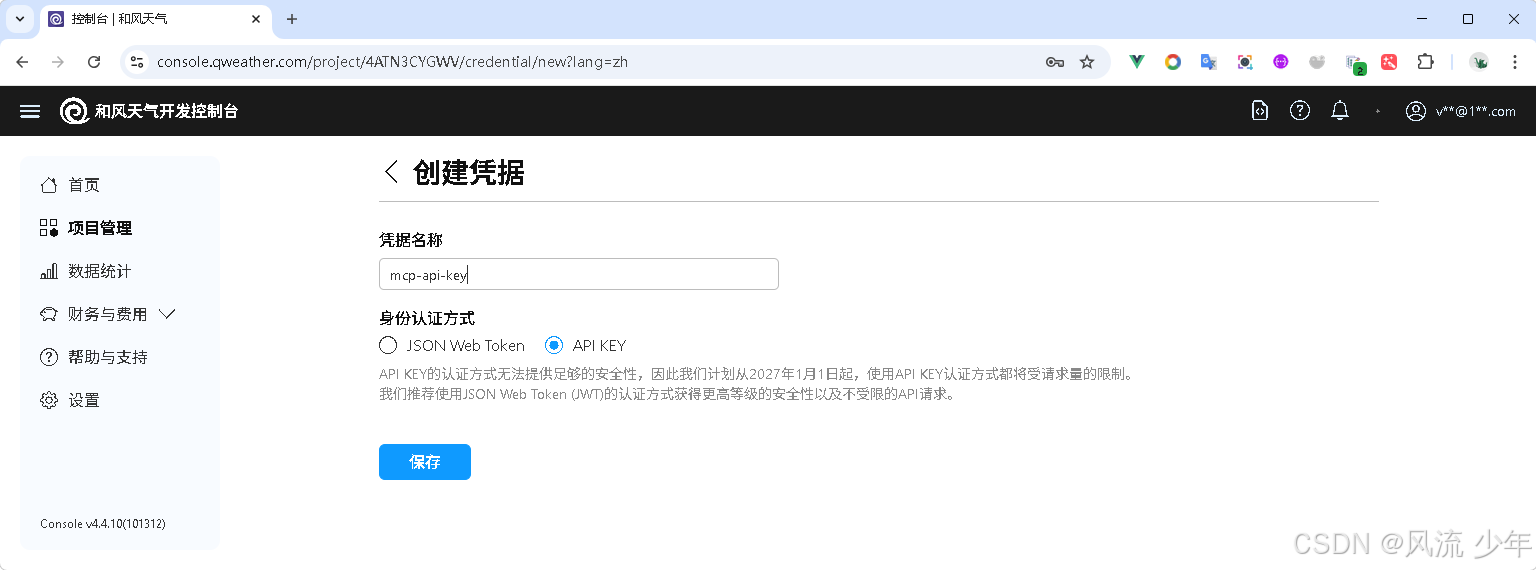Click the 和风天气开发控制台 header title
The height and width of the screenshot is (570, 1536).
tap(166, 111)
